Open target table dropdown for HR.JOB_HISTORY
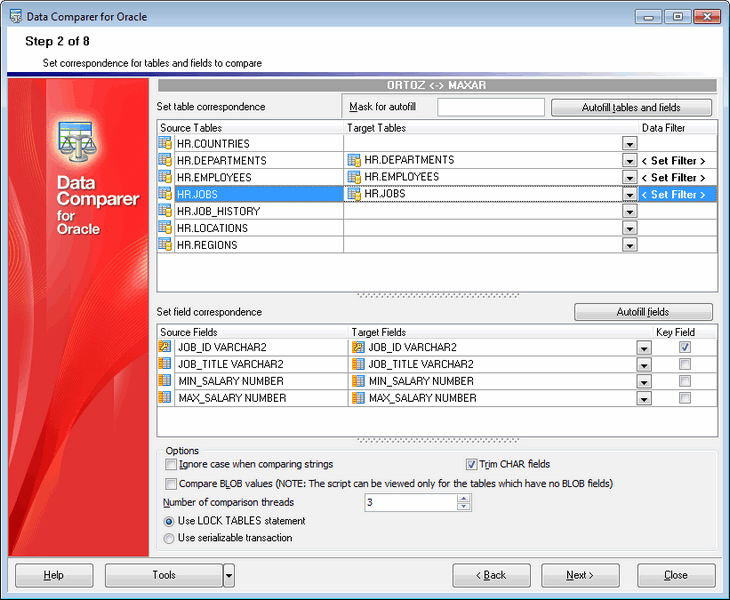The height and width of the screenshot is (600, 730). click(629, 211)
